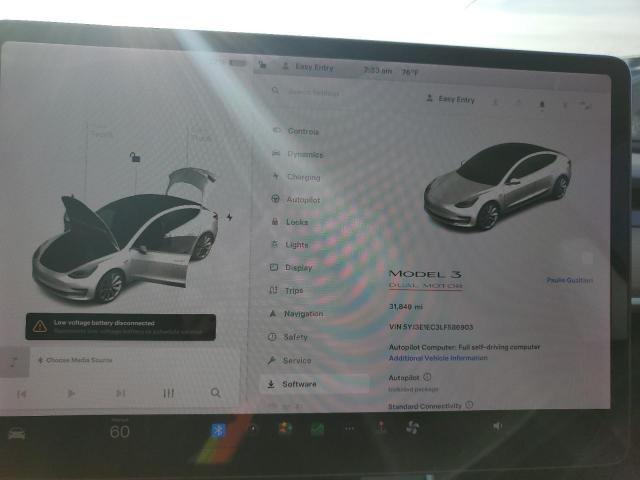Tap the low voltage battery warning alert

(x=121, y=327)
